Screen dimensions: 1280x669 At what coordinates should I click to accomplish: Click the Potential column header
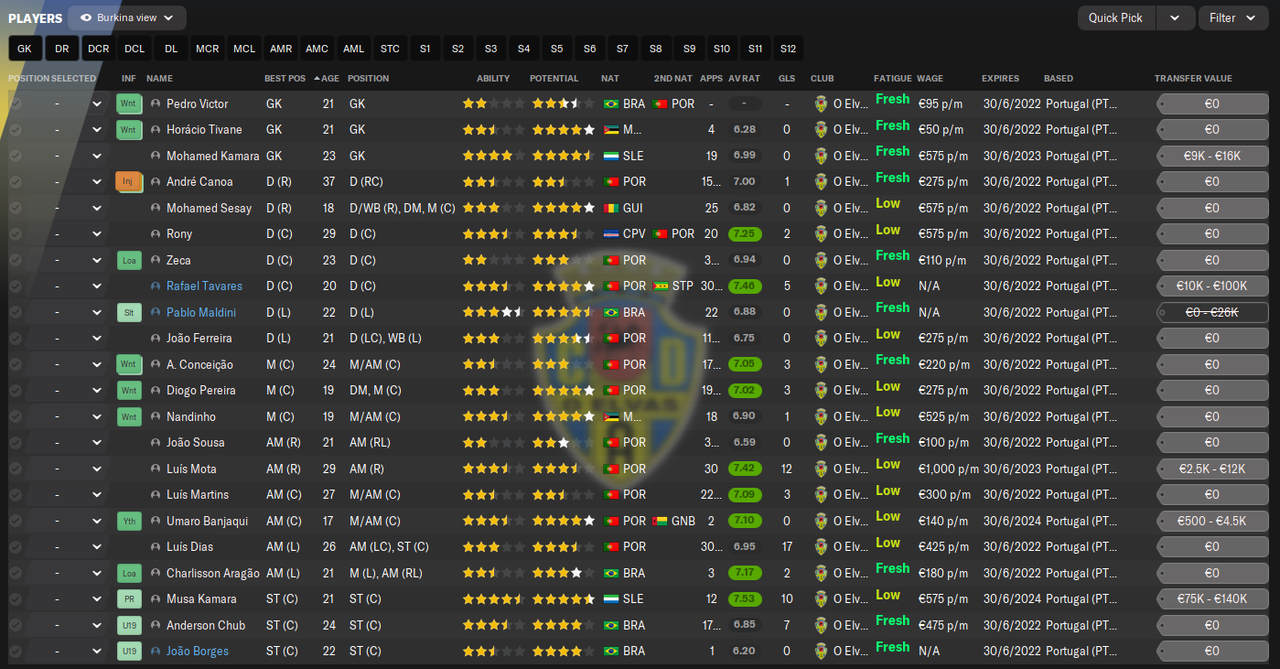(x=554, y=78)
